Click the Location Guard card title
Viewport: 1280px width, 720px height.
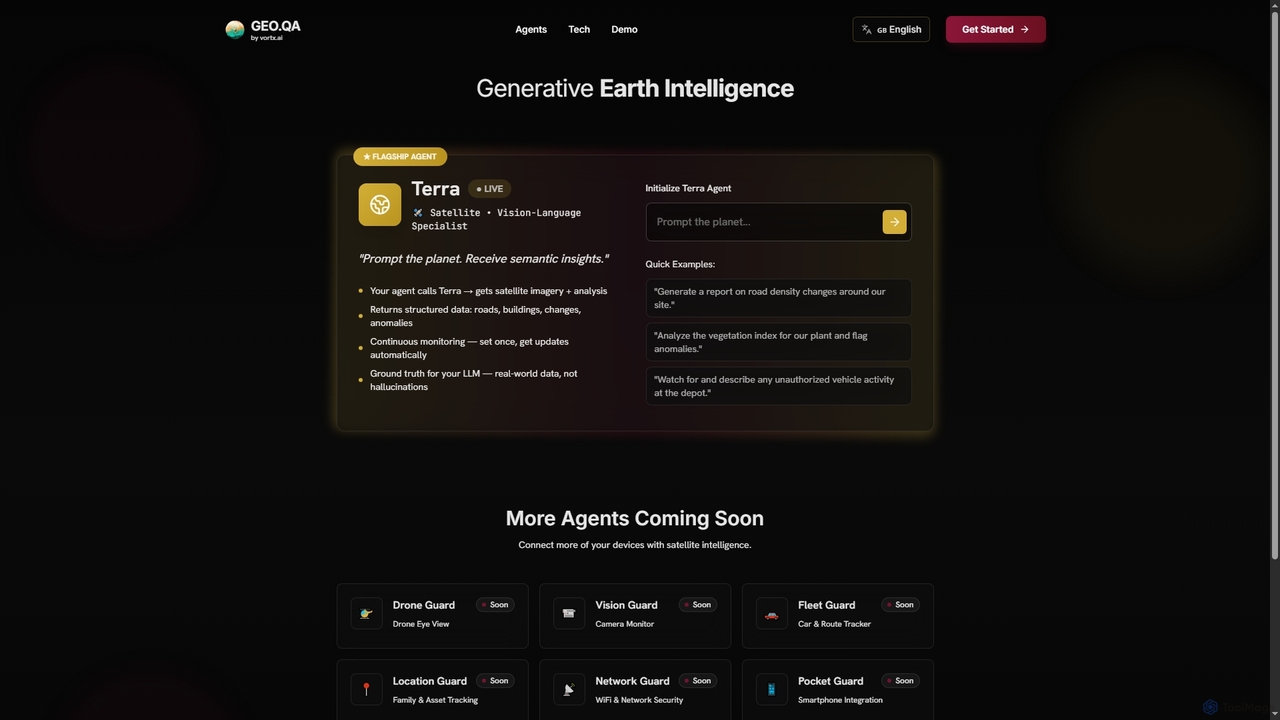(x=430, y=681)
